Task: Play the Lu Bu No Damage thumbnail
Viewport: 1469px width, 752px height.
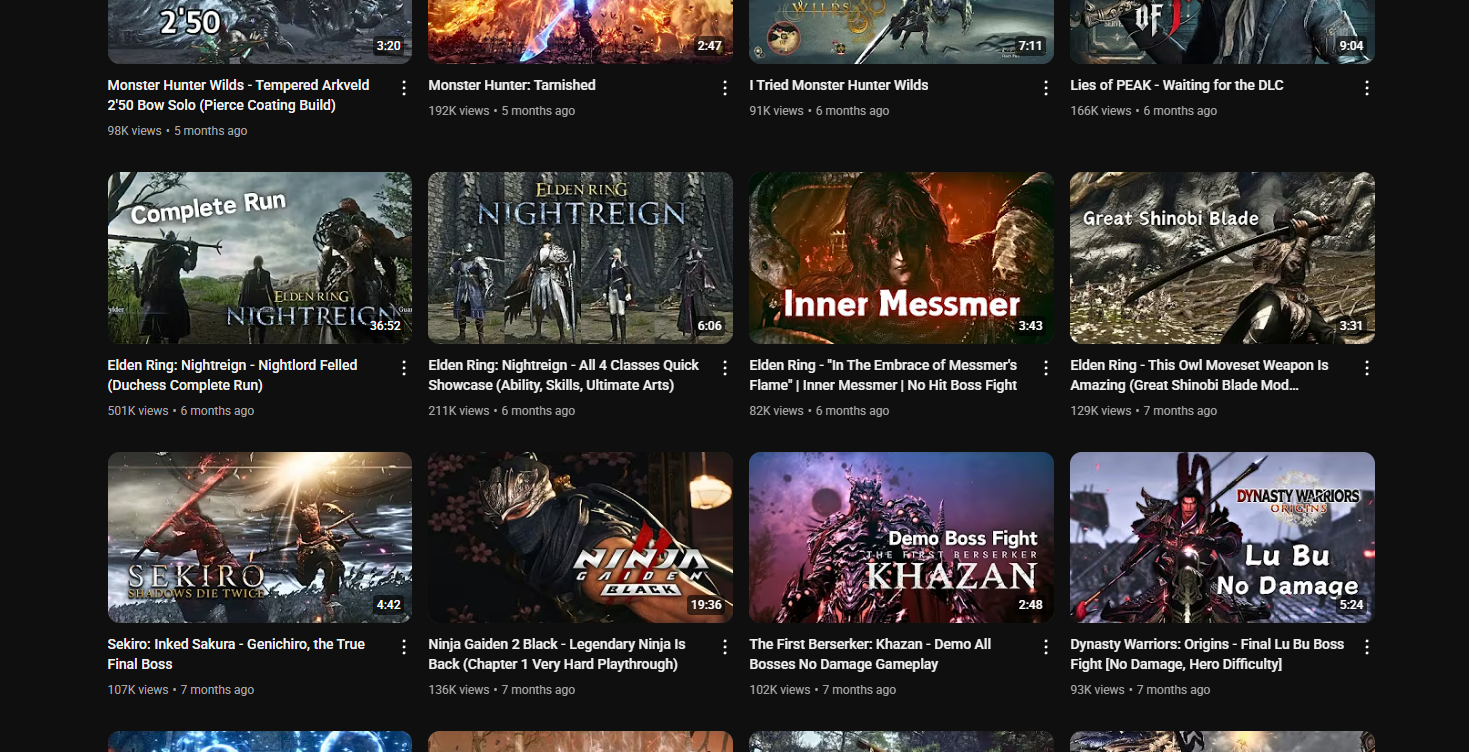Action: coord(1222,537)
